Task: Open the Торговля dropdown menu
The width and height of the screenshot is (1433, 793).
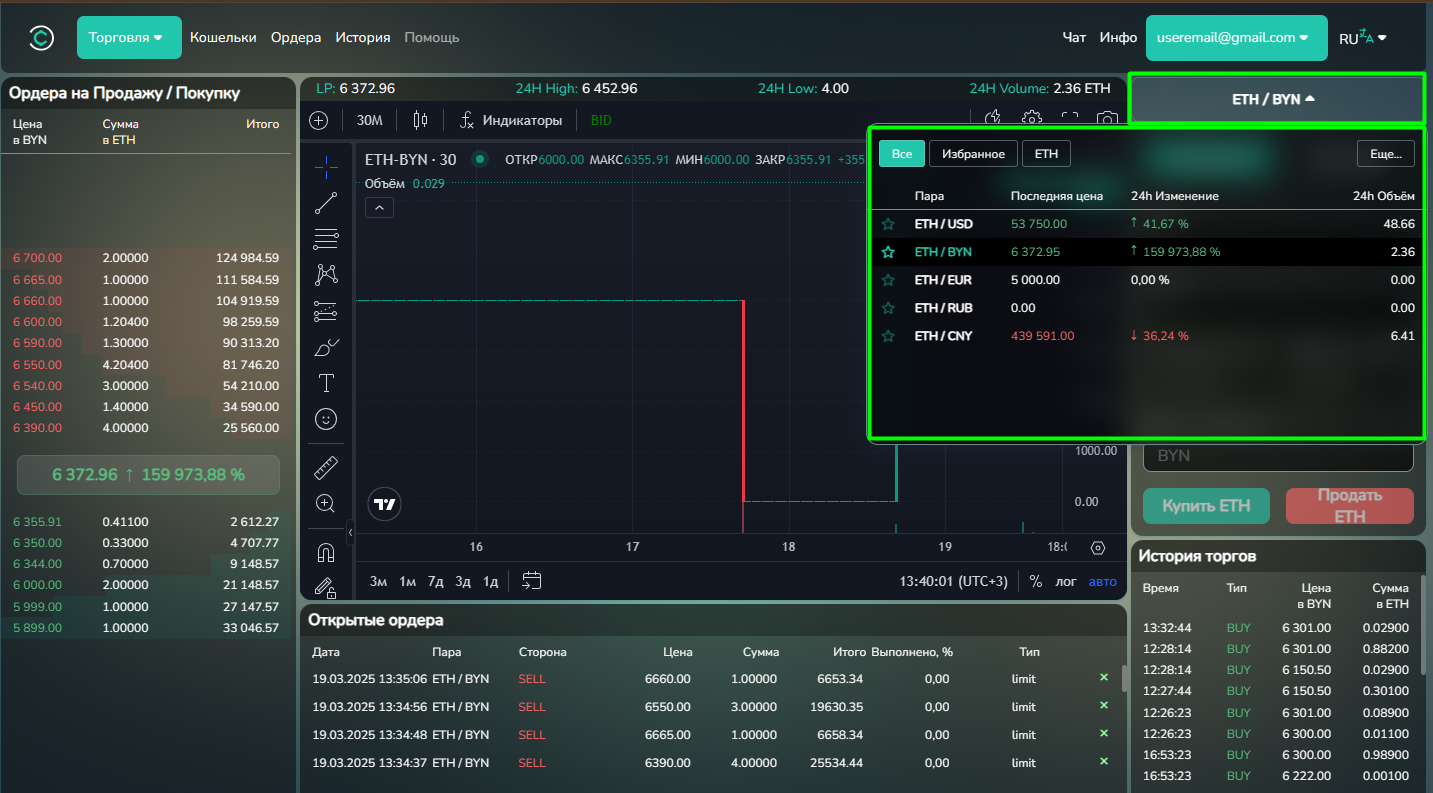Action: point(129,37)
